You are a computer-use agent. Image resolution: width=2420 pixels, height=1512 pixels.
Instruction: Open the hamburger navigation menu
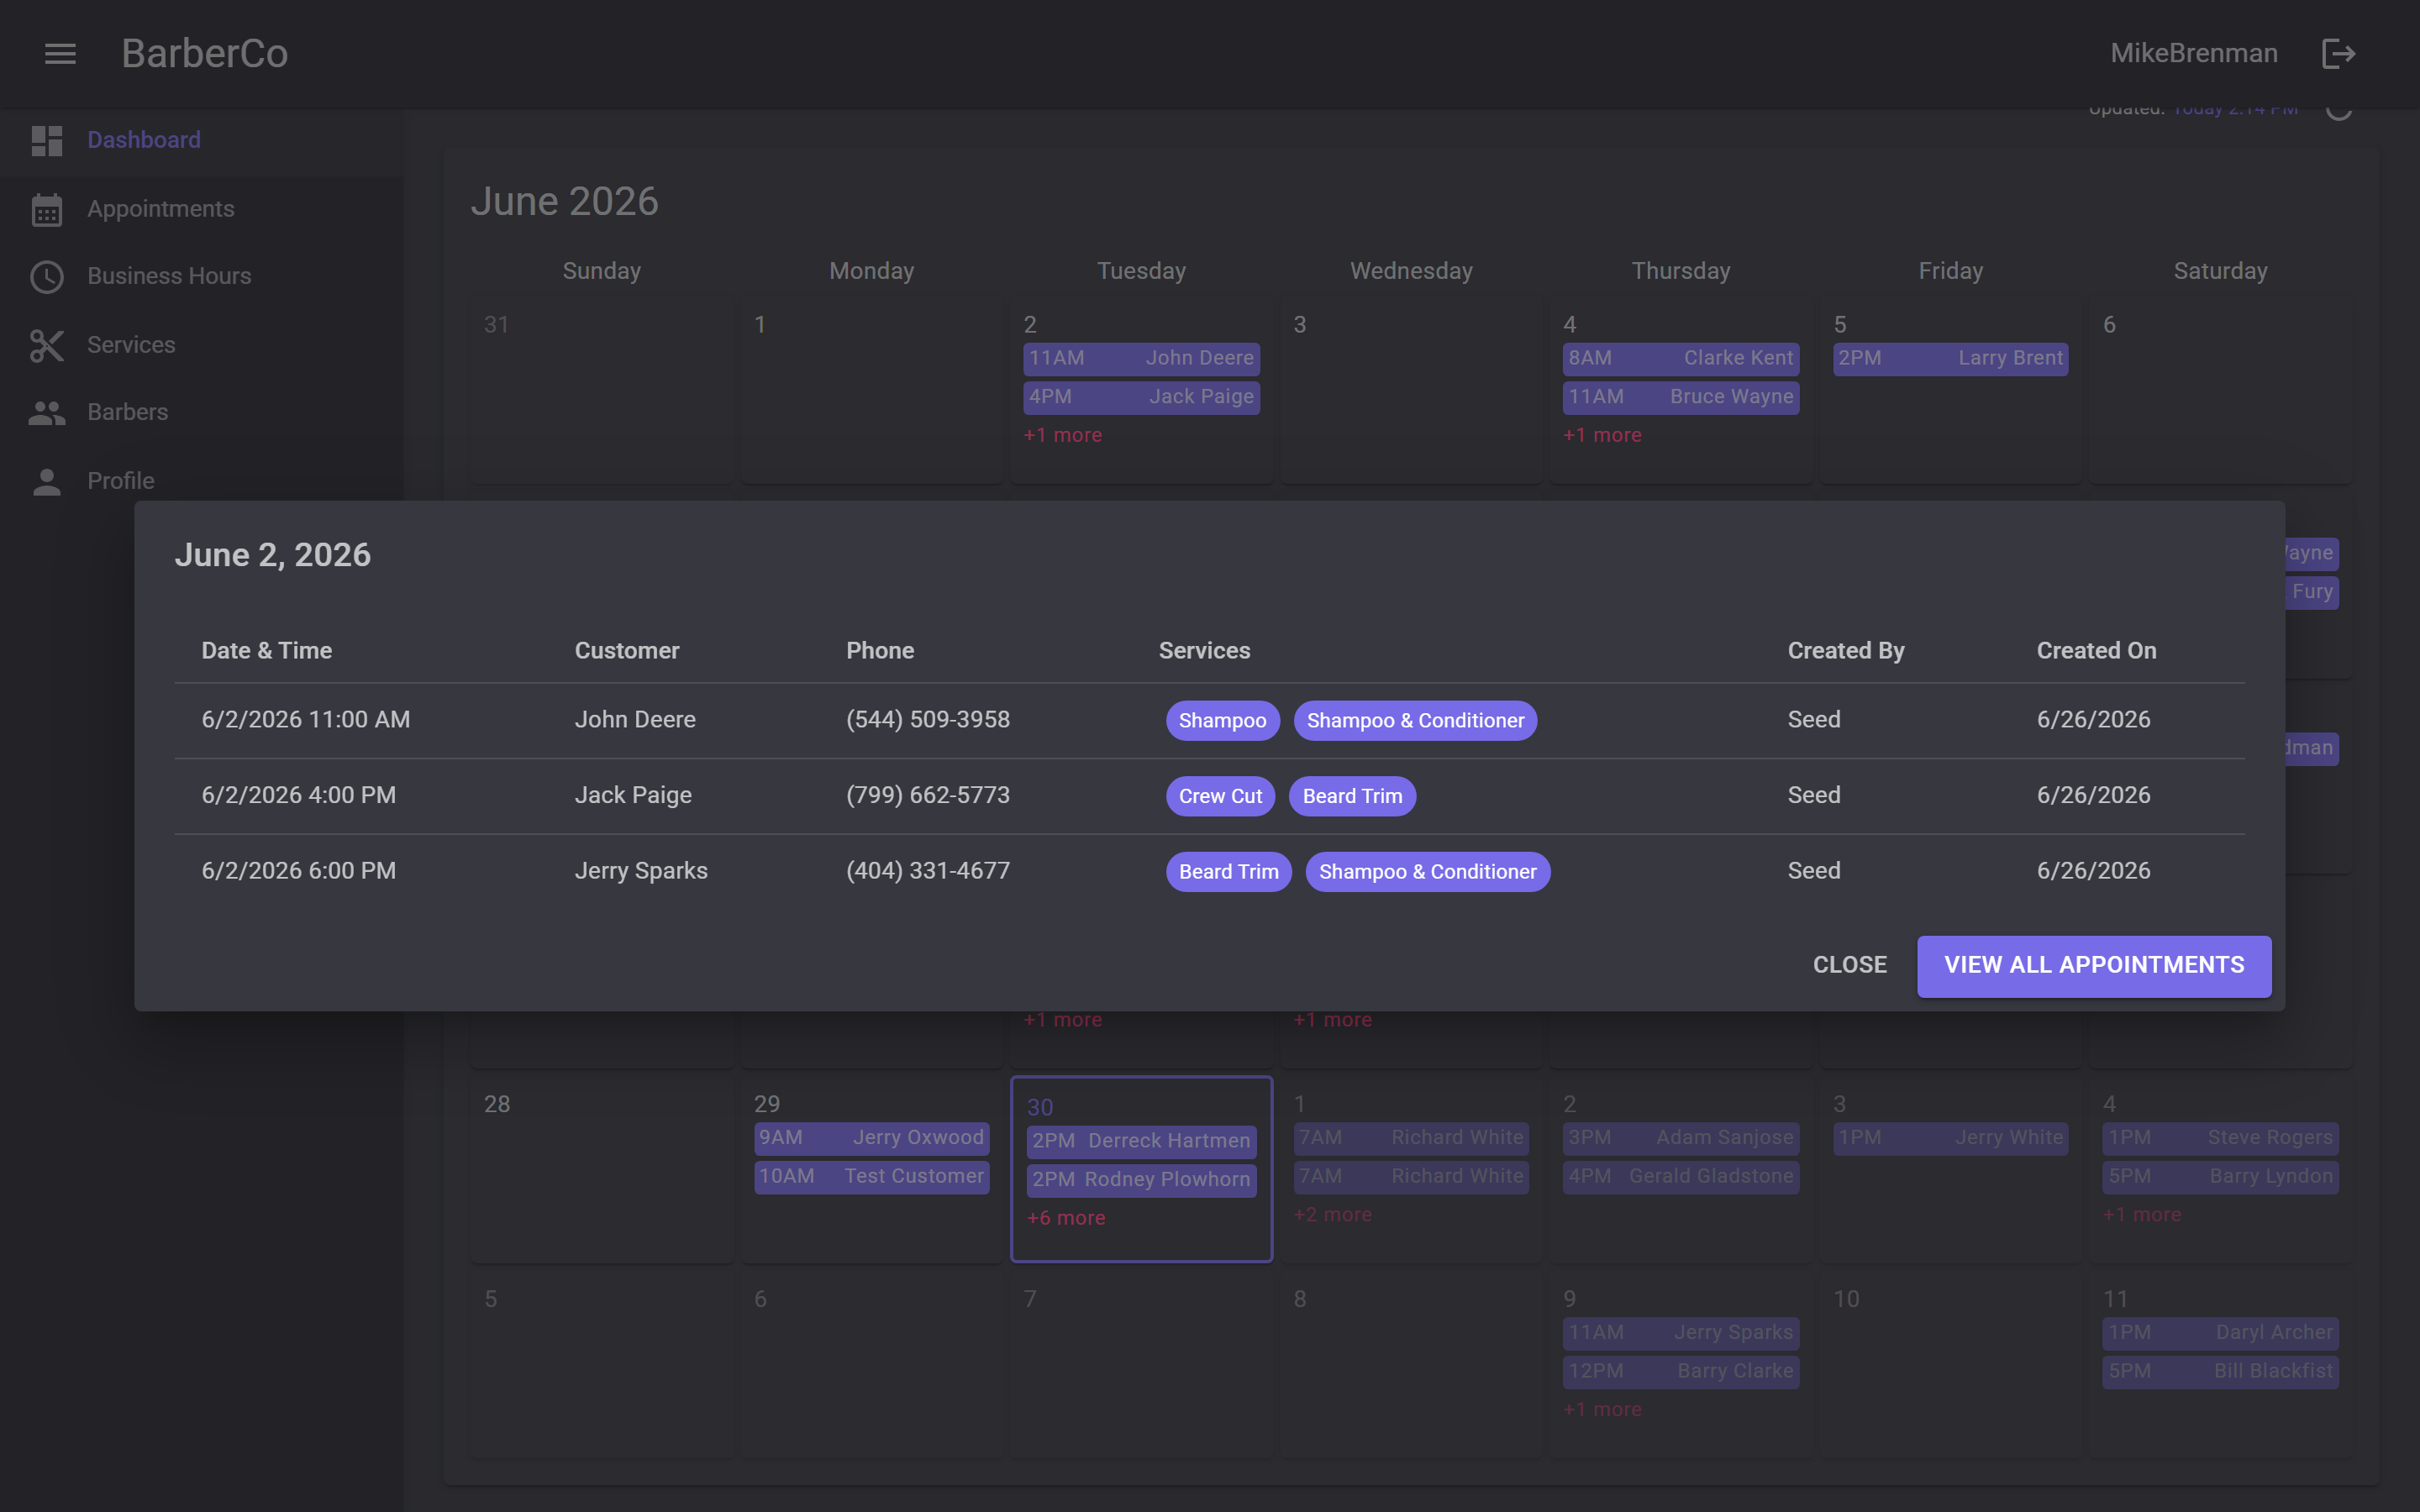[60, 54]
